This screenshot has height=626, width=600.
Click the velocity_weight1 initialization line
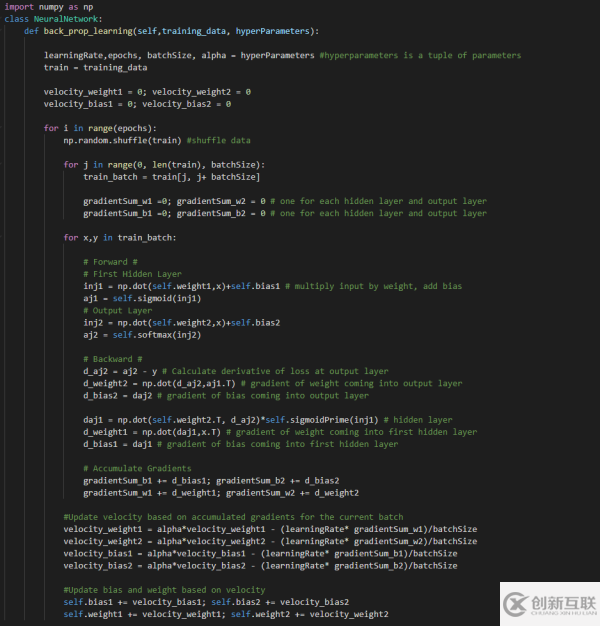point(147,92)
